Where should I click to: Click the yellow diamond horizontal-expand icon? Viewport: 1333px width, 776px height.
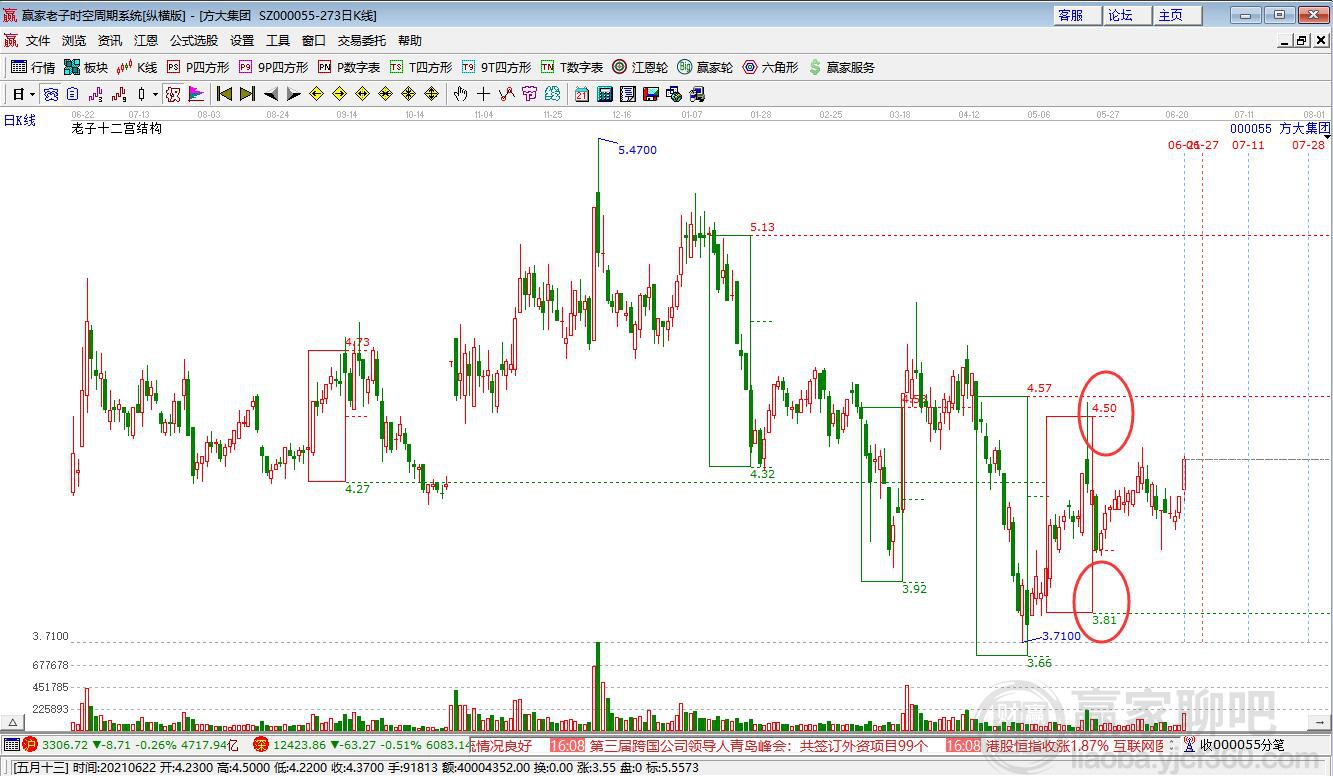362,94
